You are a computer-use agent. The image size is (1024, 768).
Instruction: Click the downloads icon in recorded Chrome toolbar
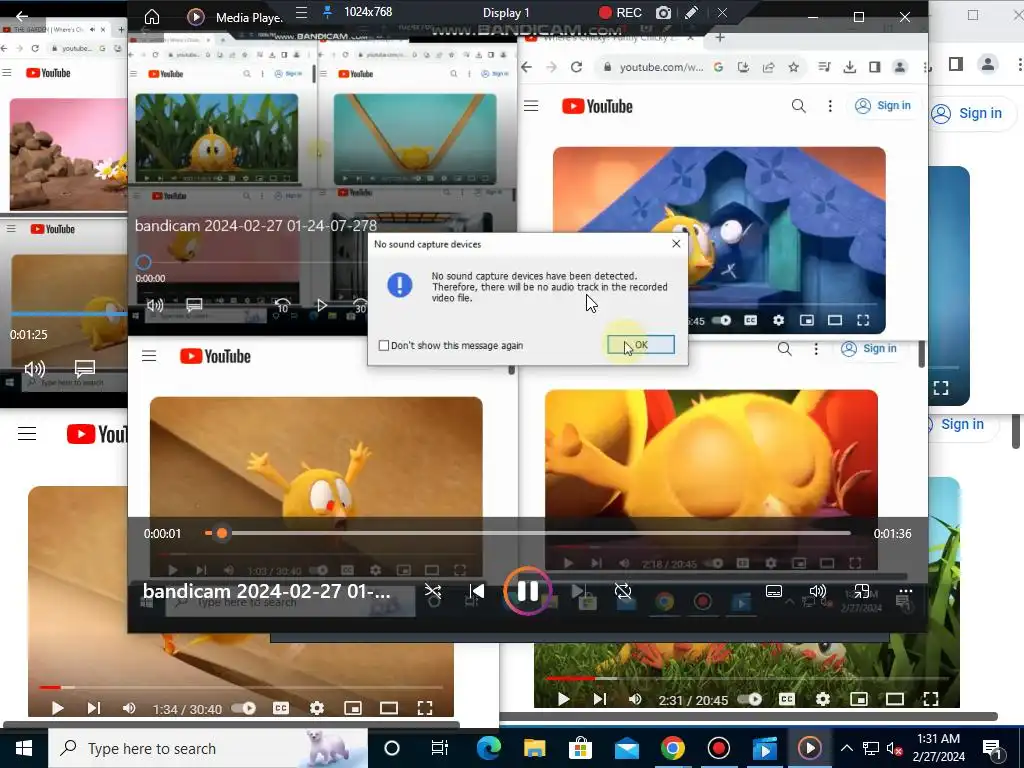click(x=850, y=67)
